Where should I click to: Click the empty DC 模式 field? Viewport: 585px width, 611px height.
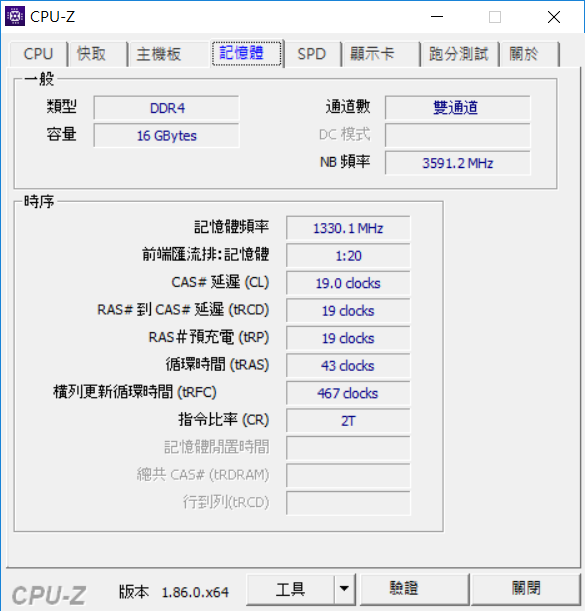tap(458, 136)
